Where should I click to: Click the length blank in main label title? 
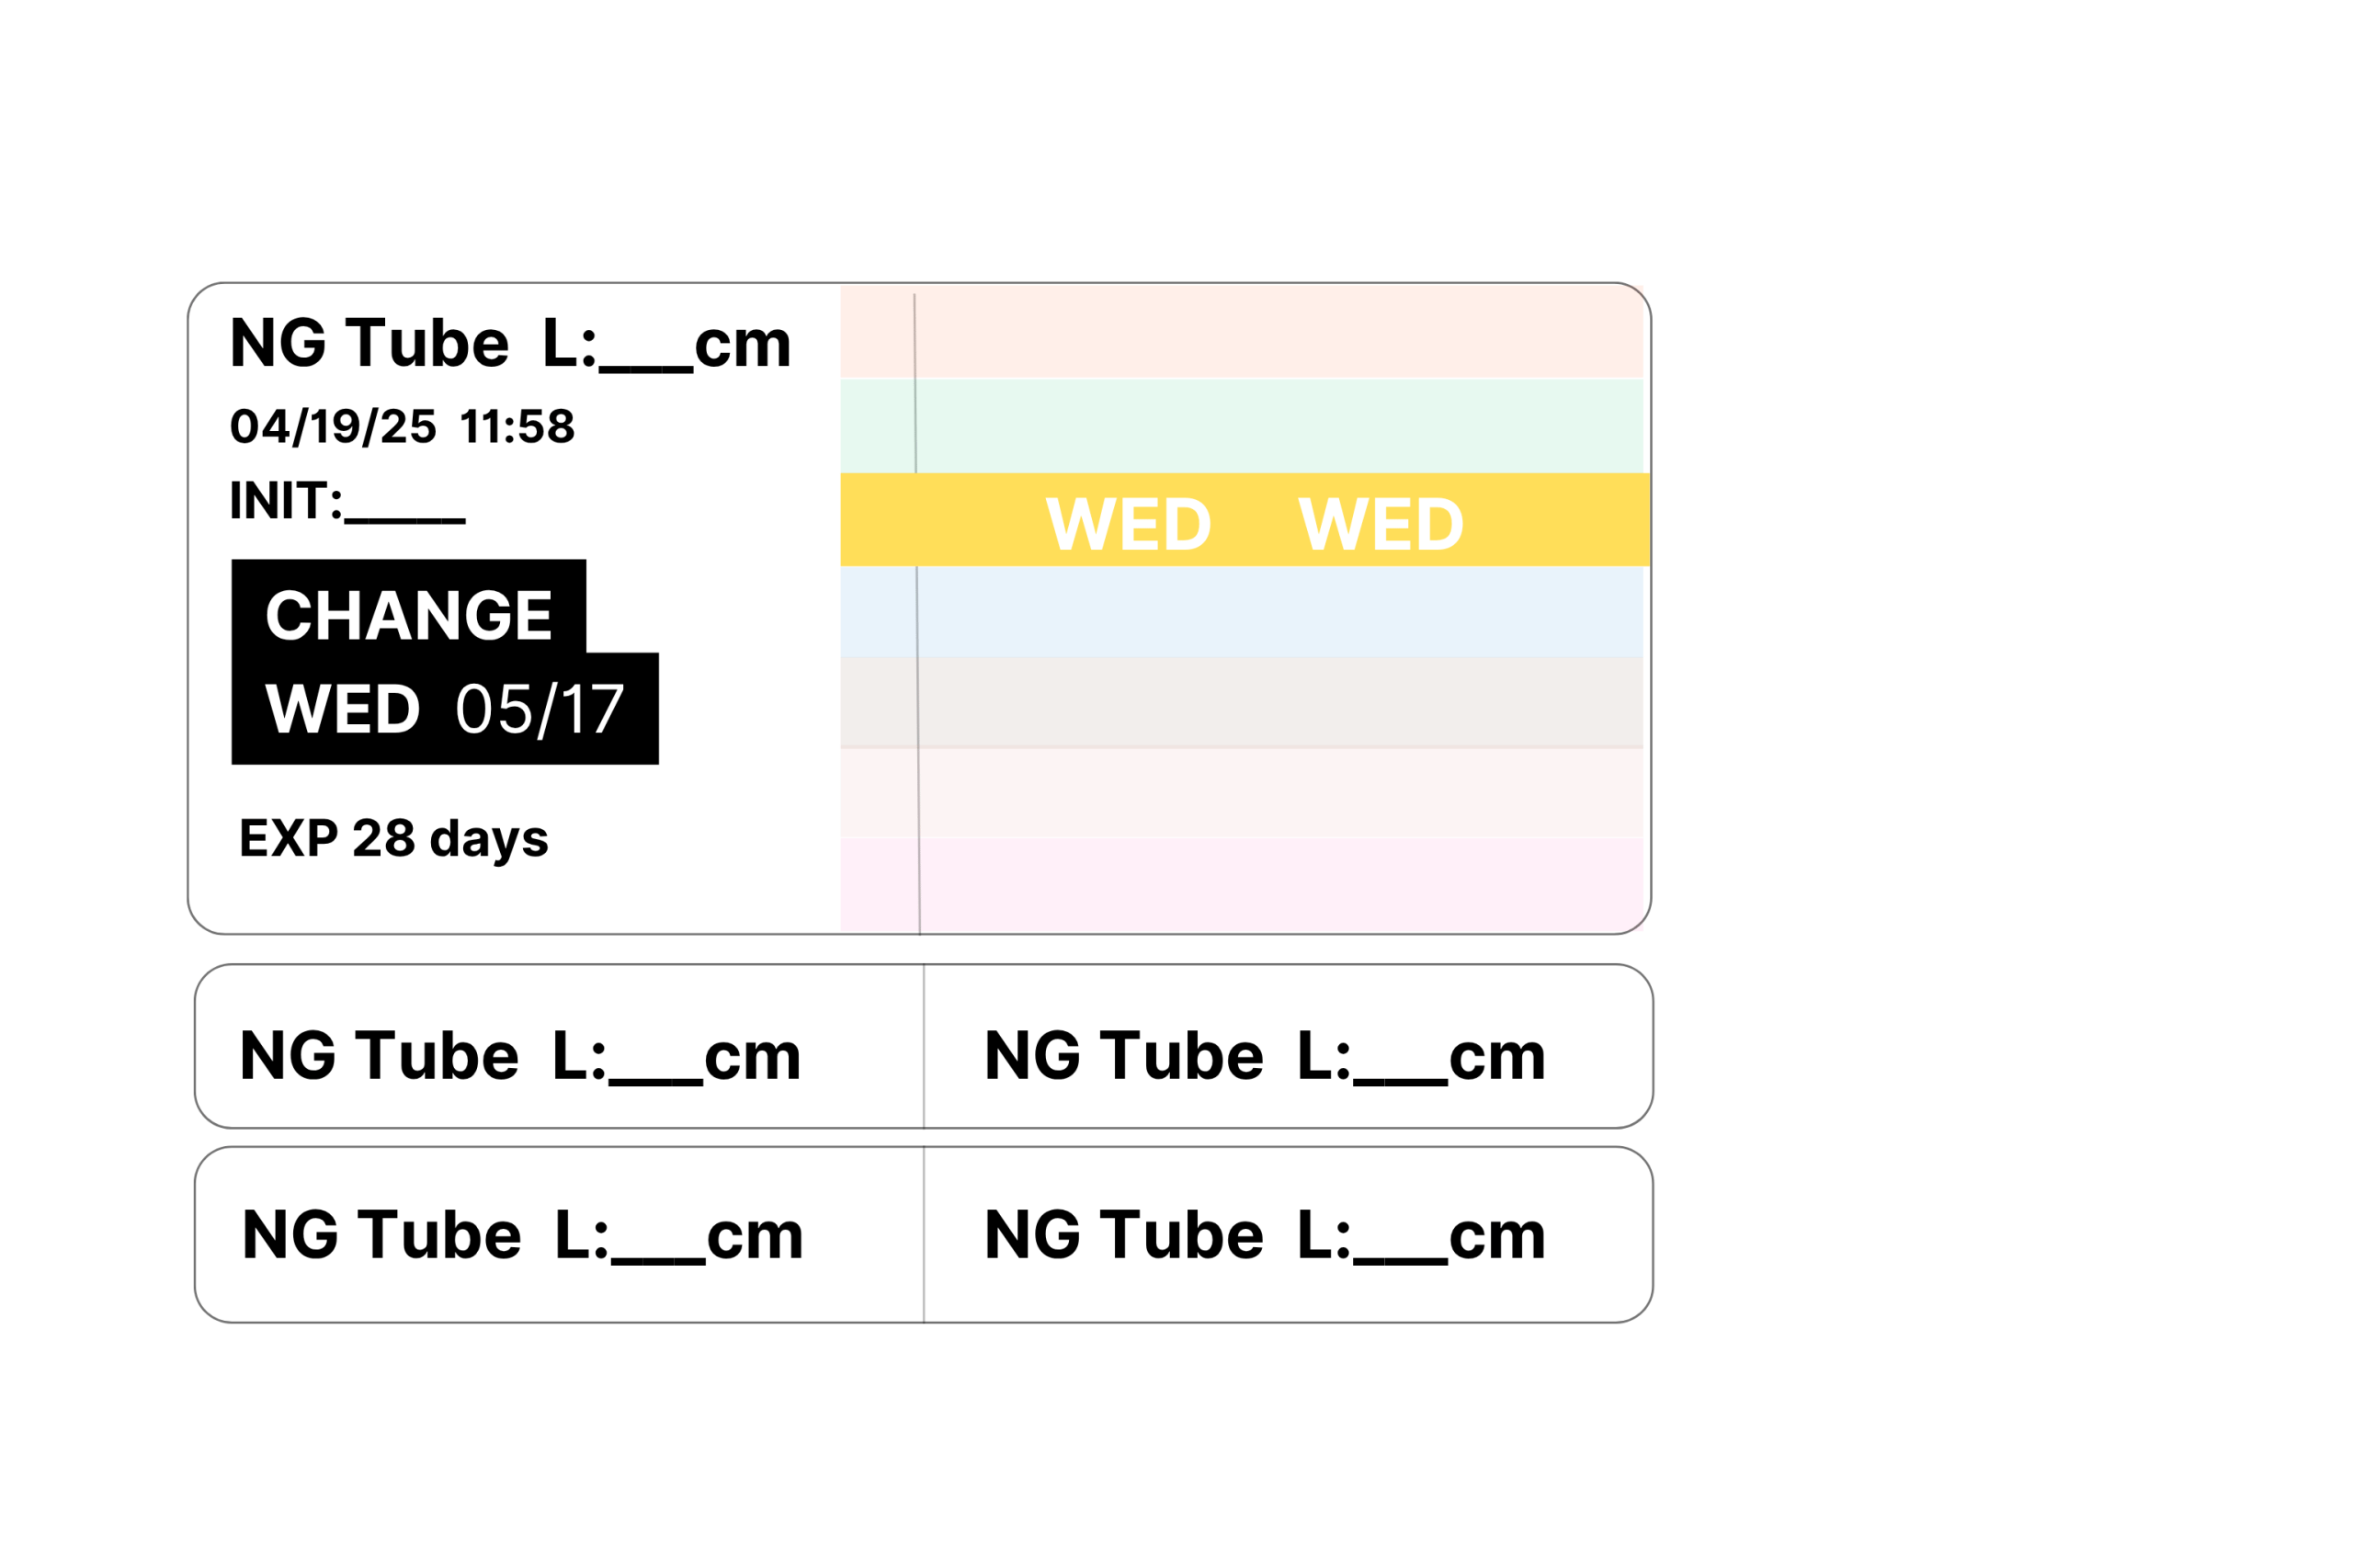click(x=645, y=367)
